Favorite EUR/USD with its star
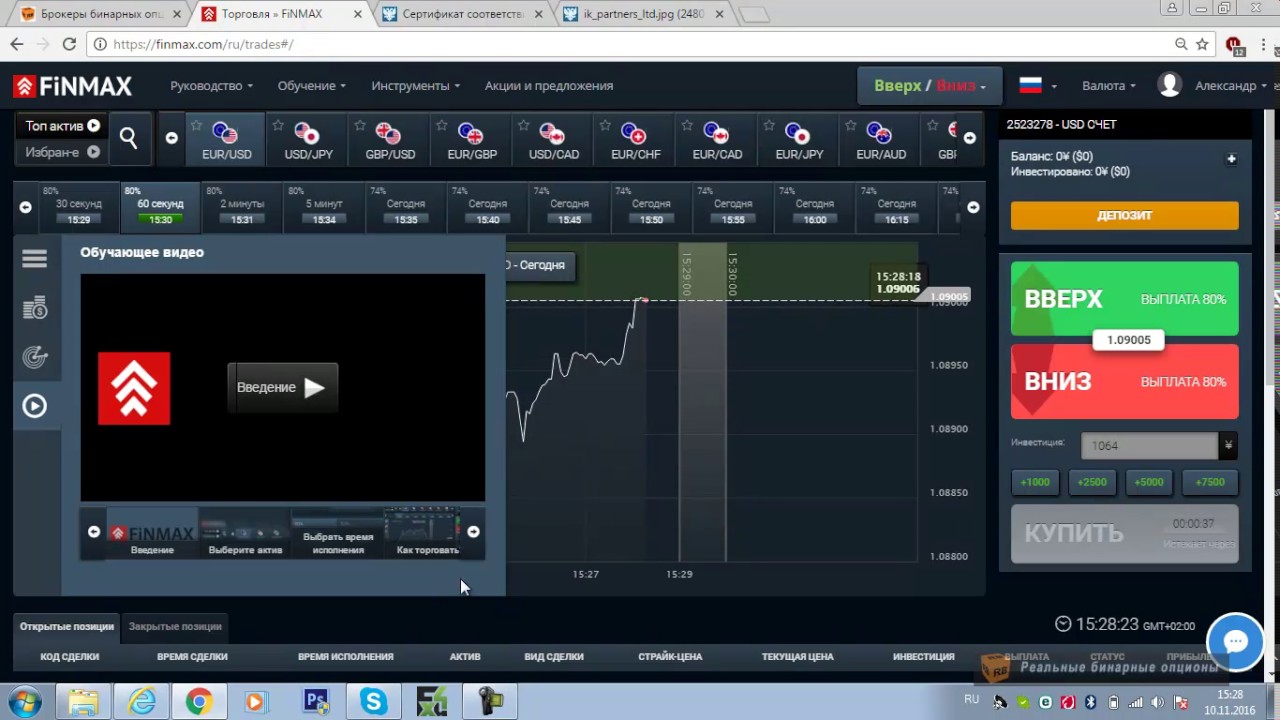This screenshot has height=720, width=1280. pos(197,126)
